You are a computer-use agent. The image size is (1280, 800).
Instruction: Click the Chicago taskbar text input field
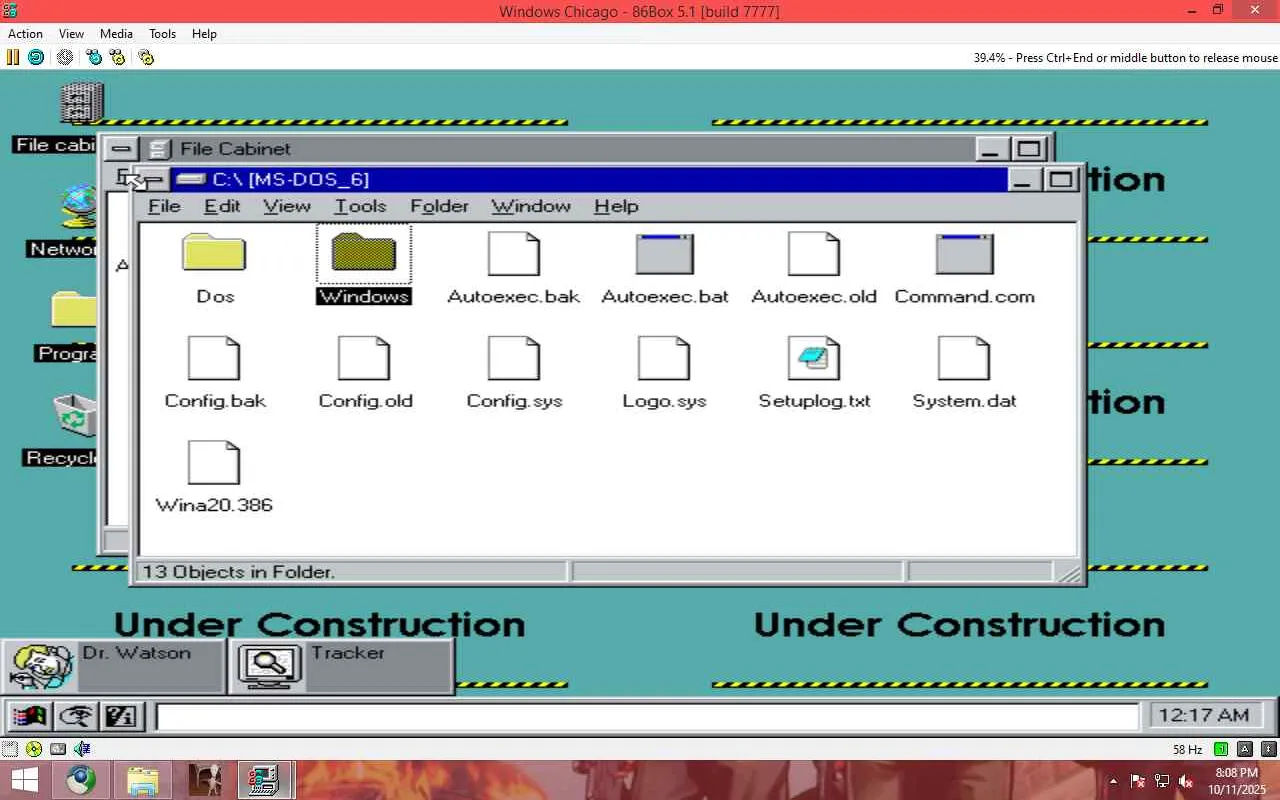click(x=647, y=716)
